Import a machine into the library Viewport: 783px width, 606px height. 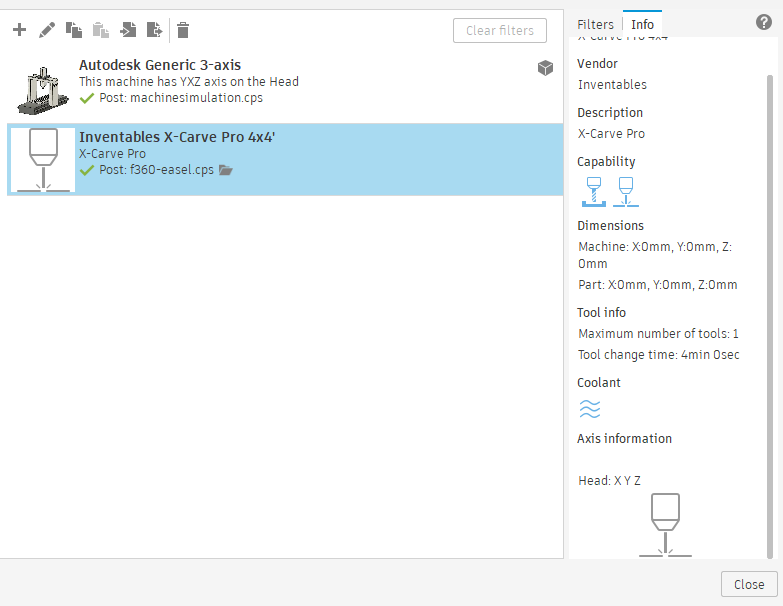[x=128, y=30]
